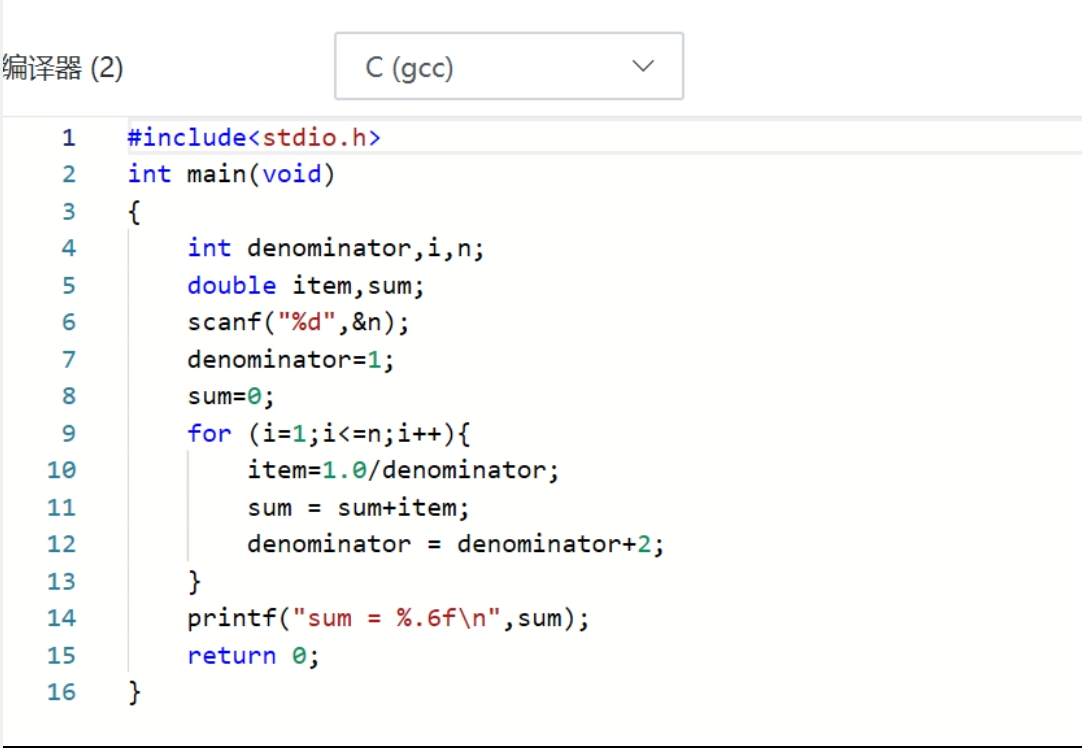Click the dropdown chevron arrow
The width and height of the screenshot is (1082, 748).
(x=642, y=66)
